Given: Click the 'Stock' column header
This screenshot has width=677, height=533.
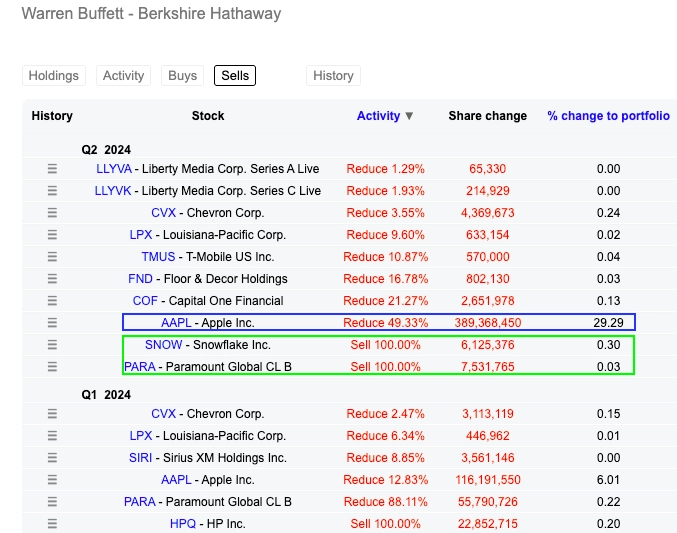Looking at the screenshot, I should pyautogui.click(x=208, y=116).
